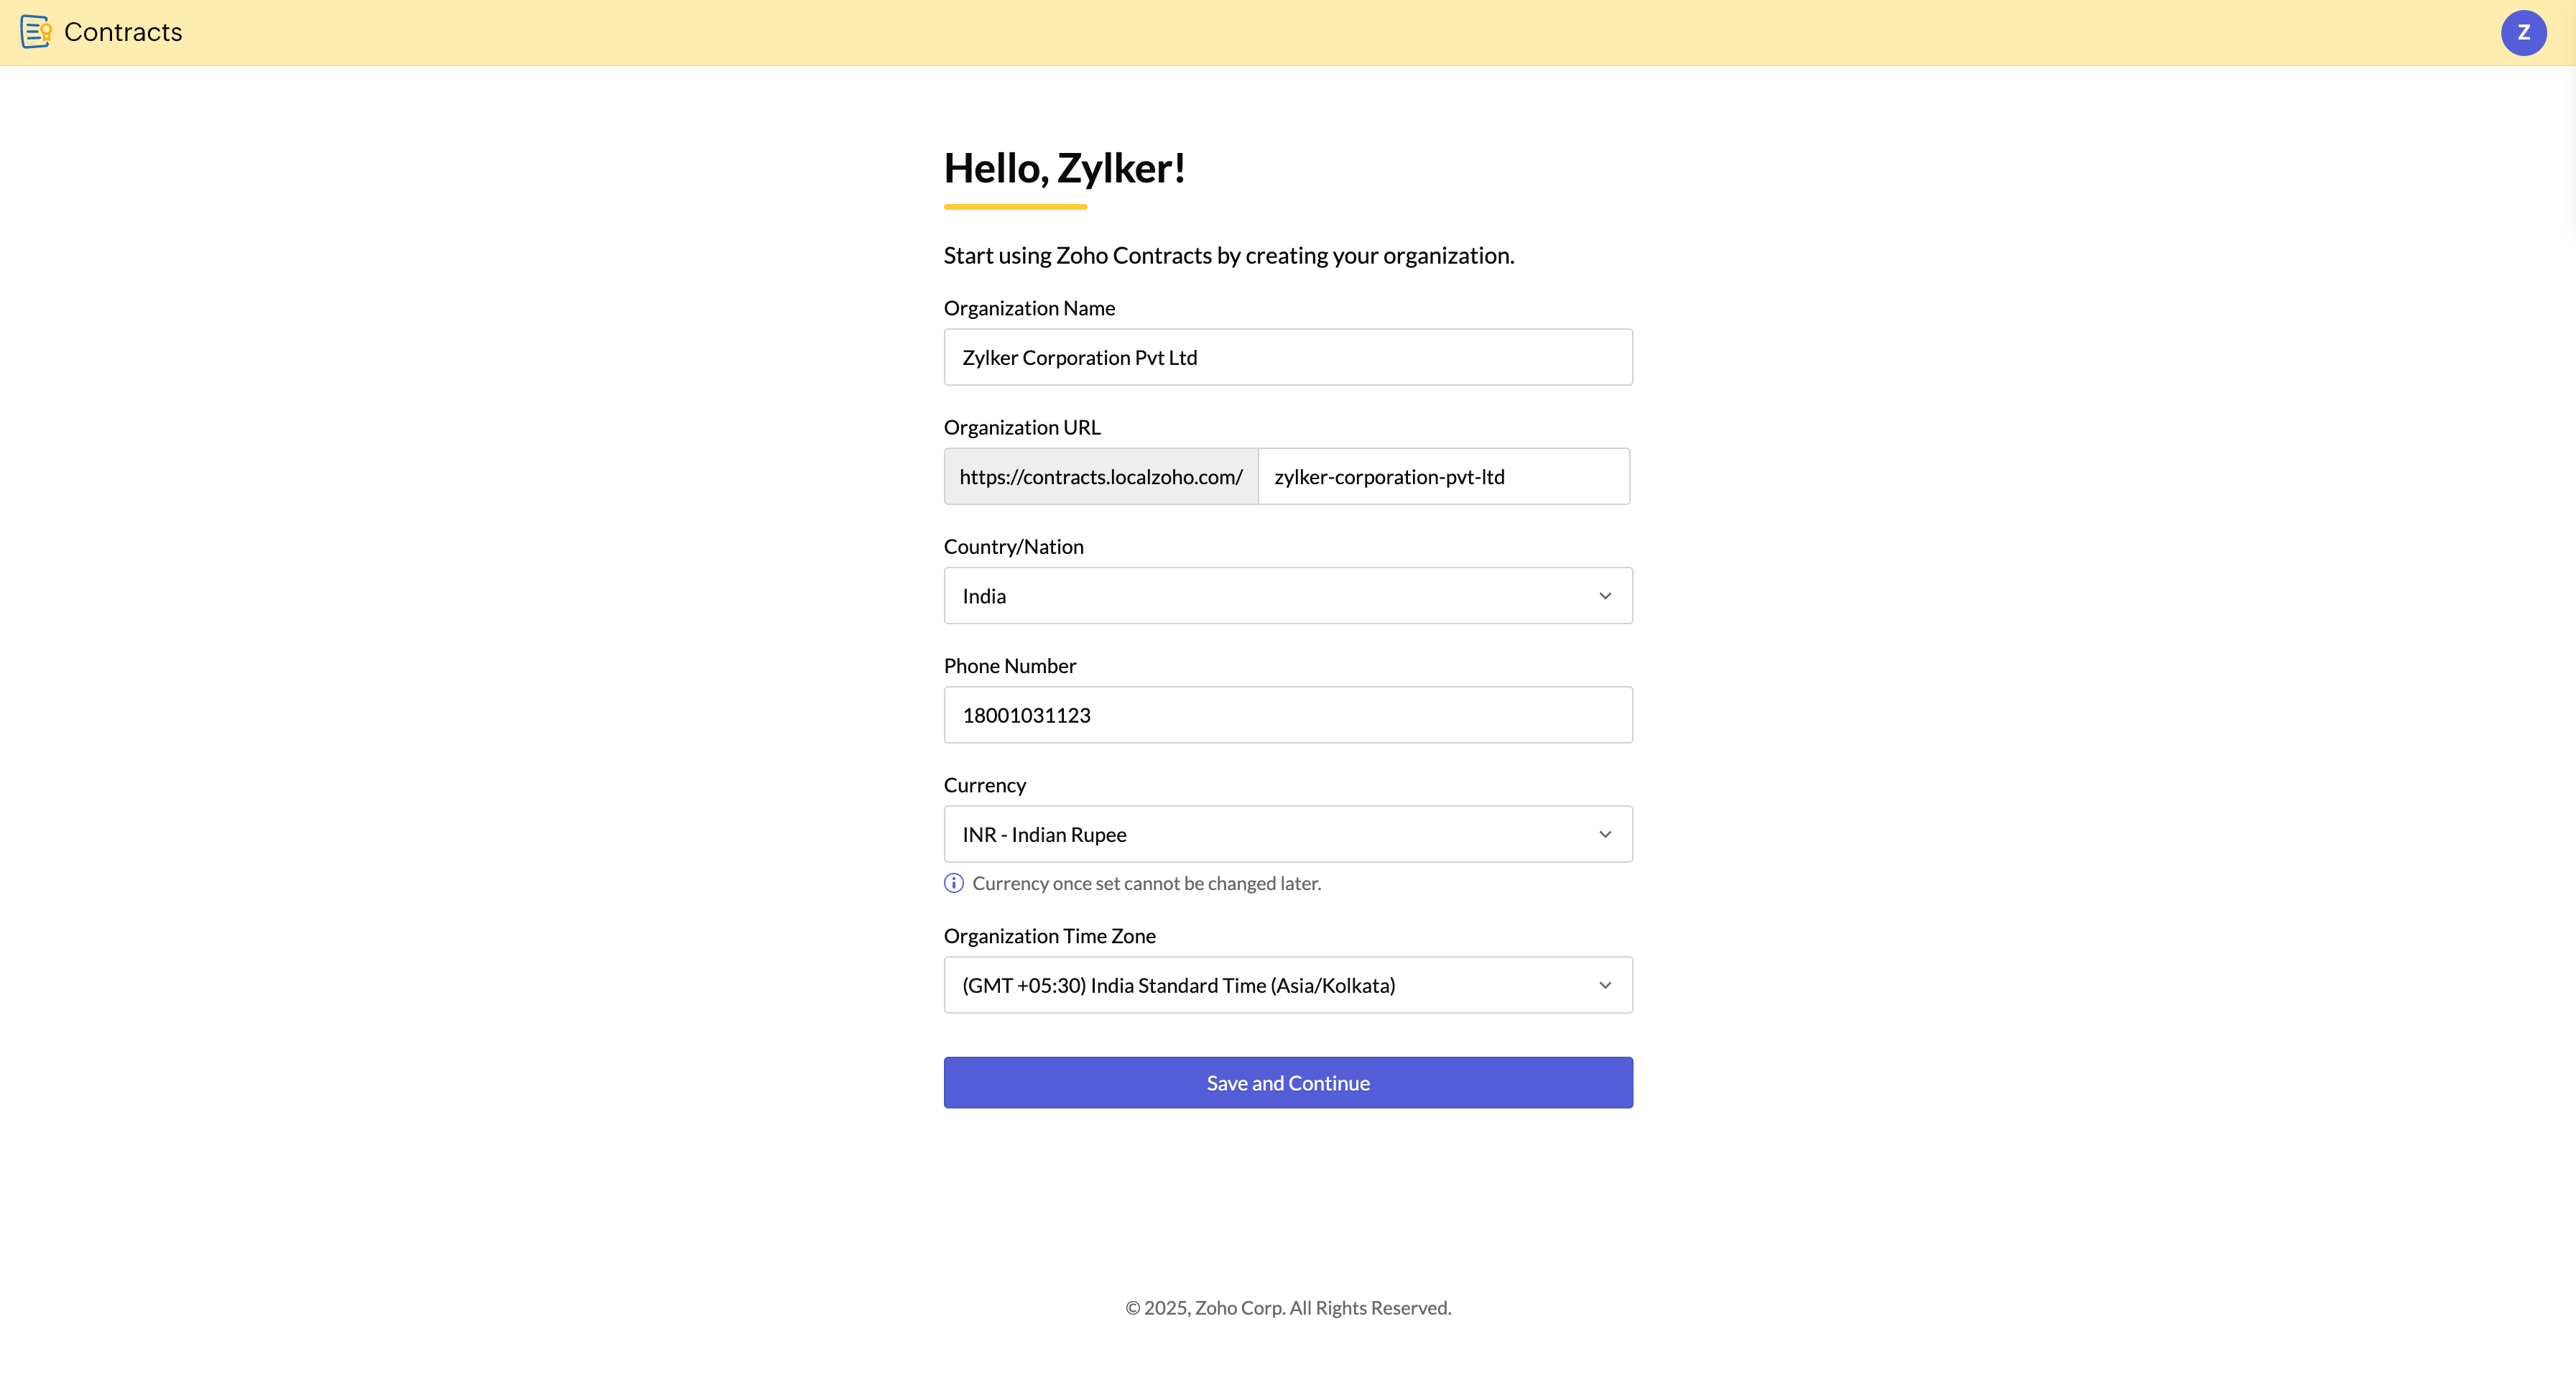Click the Phone Number label
Screen dimensions: 2576x1375
(x=1009, y=666)
